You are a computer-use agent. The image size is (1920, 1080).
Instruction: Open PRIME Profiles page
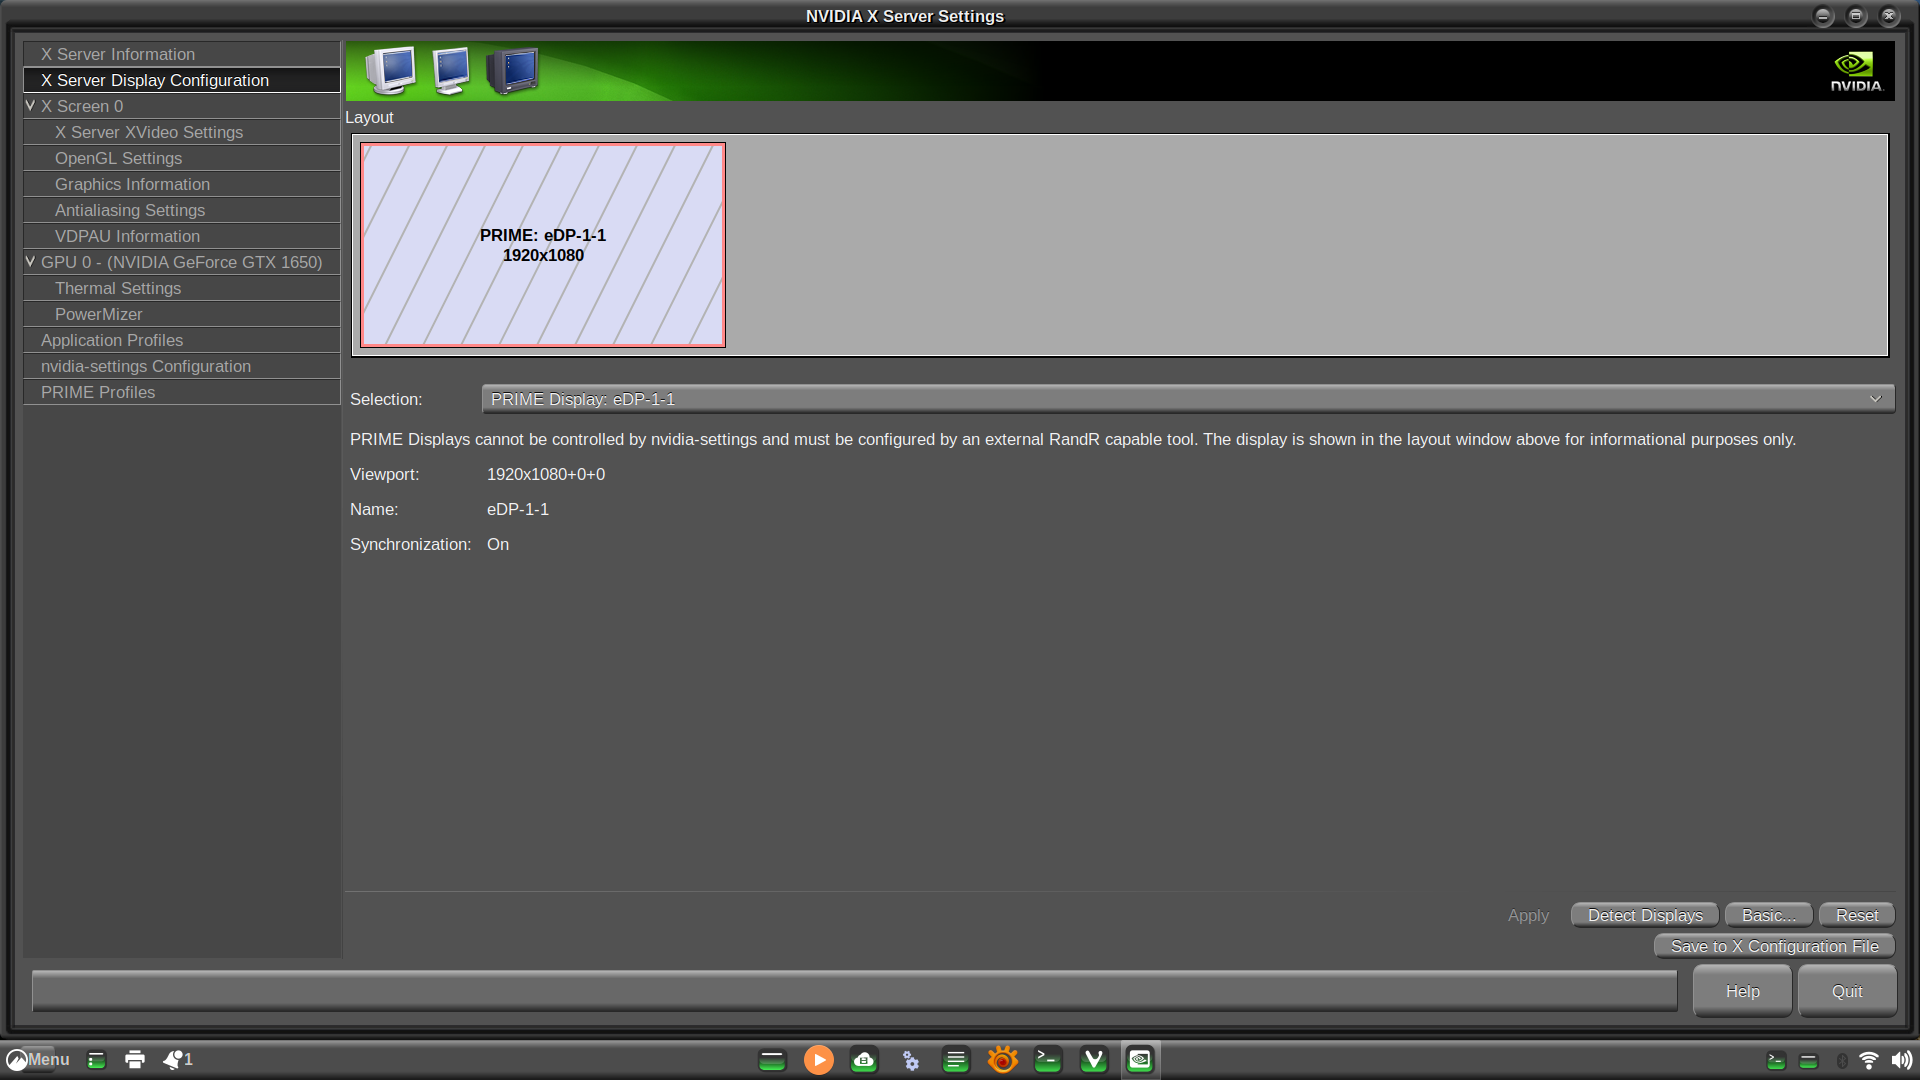[182, 392]
